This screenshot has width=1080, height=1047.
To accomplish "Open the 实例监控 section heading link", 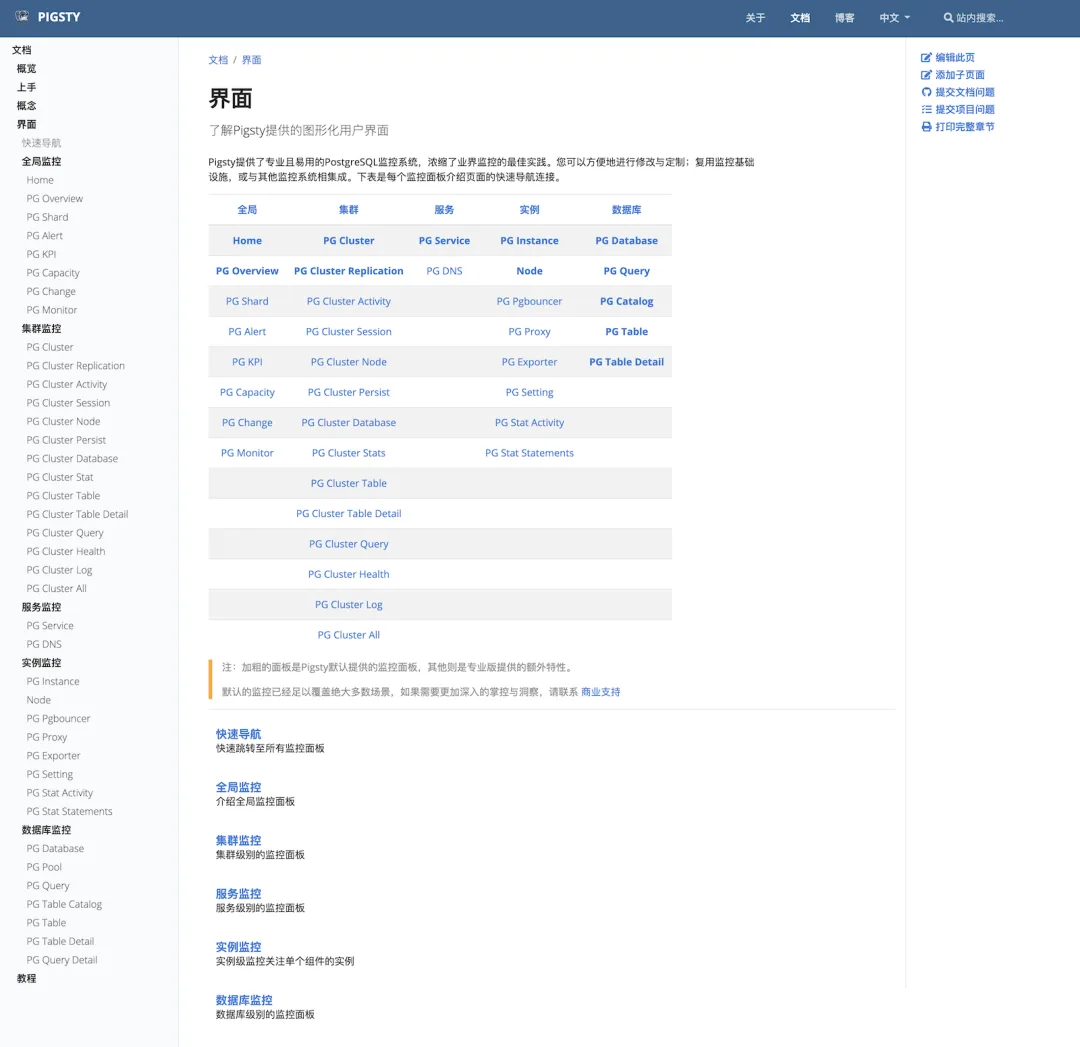I will pos(238,947).
